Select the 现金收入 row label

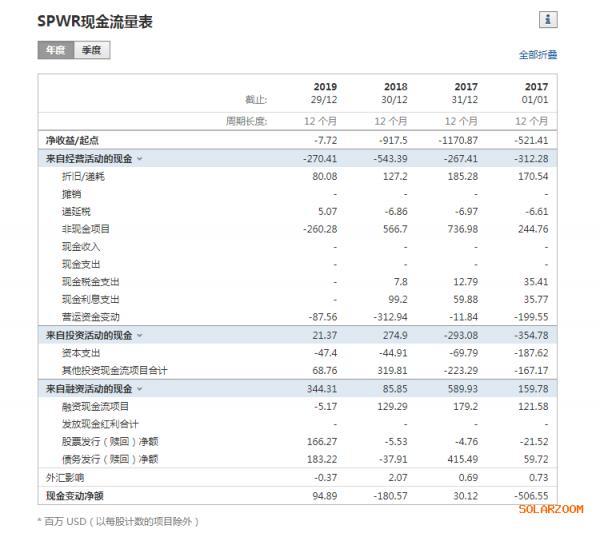(x=81, y=247)
